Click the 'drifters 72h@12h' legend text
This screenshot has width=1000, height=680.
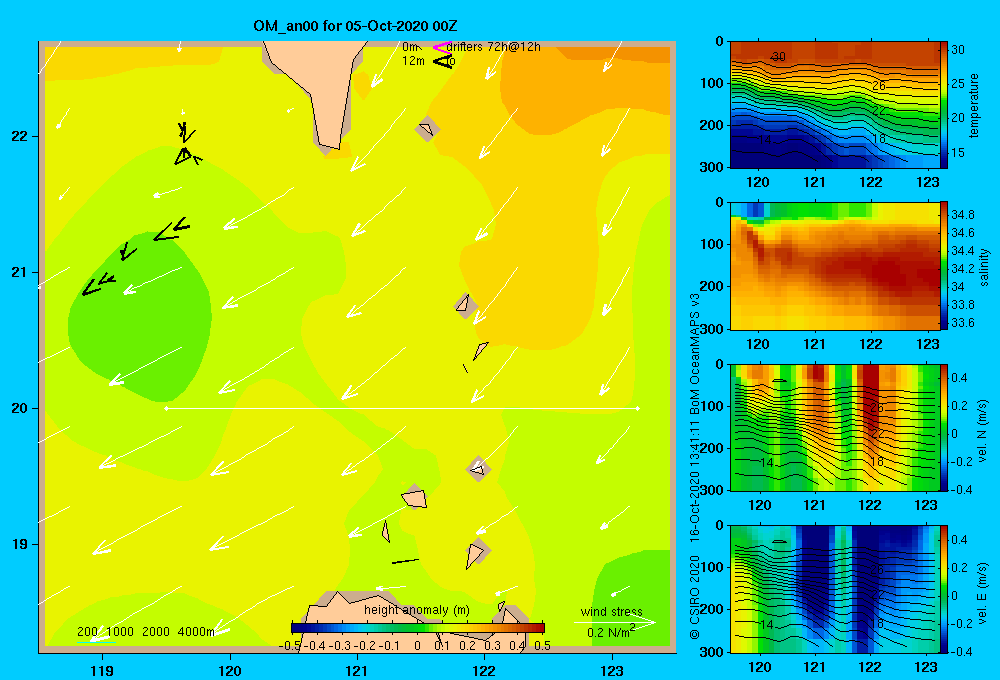[494, 47]
